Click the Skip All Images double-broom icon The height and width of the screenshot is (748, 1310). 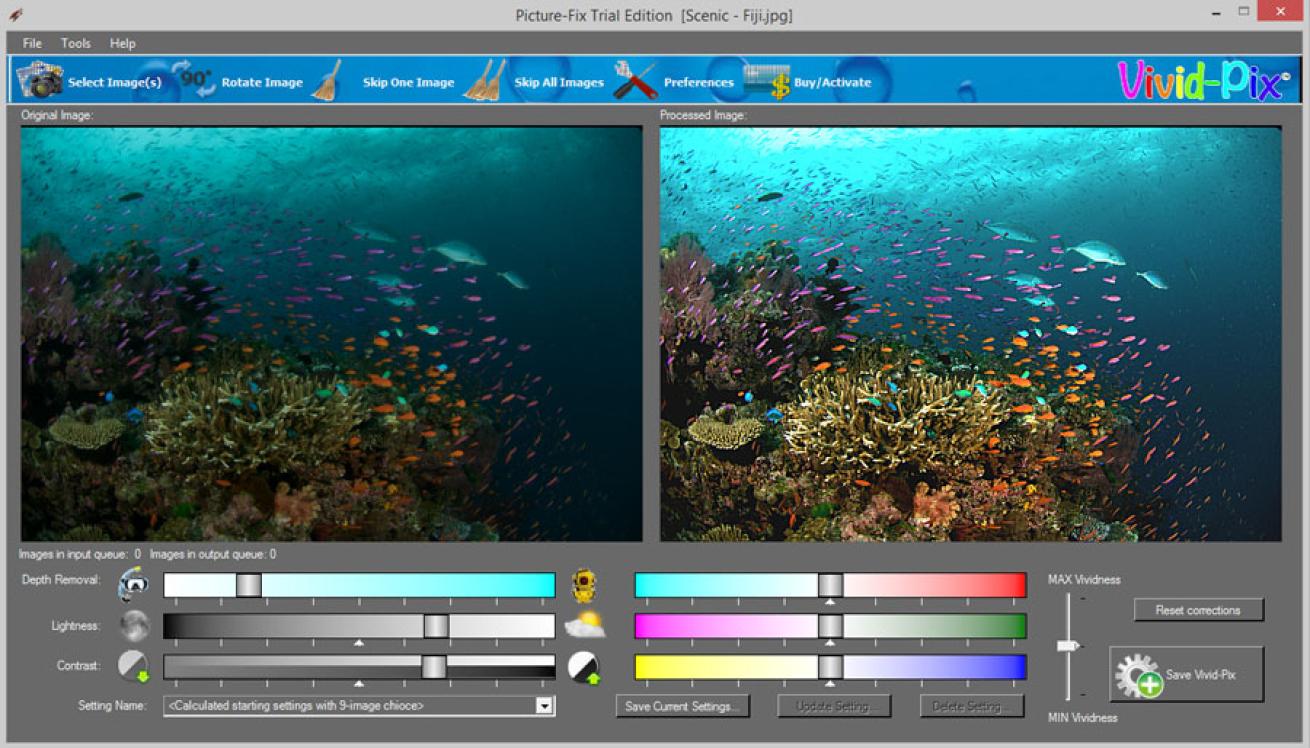tap(485, 80)
